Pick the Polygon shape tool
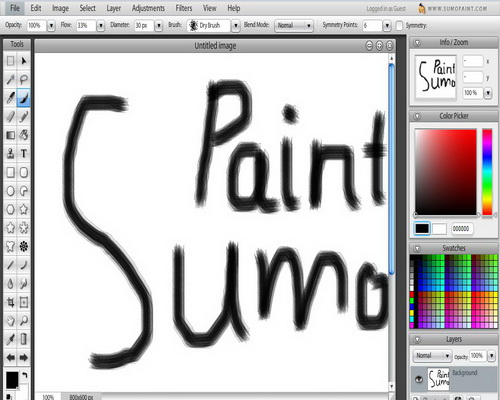500x400 pixels. [10, 209]
